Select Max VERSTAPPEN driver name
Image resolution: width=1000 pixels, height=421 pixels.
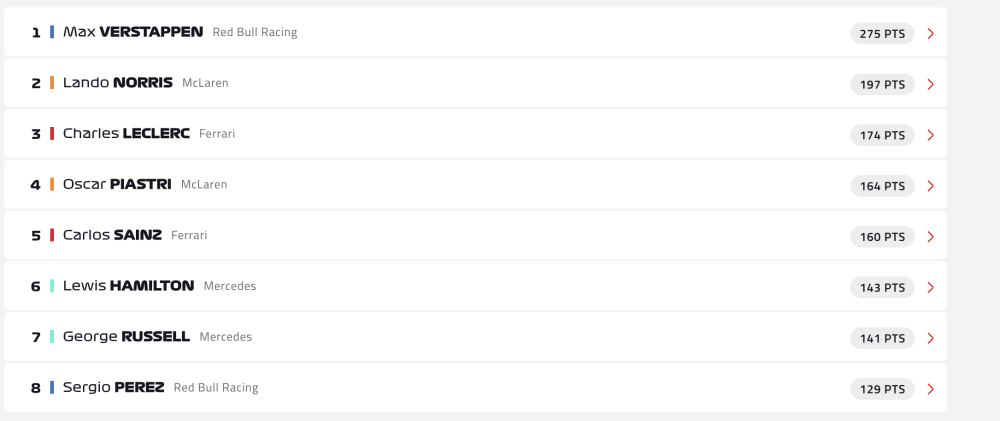point(133,32)
